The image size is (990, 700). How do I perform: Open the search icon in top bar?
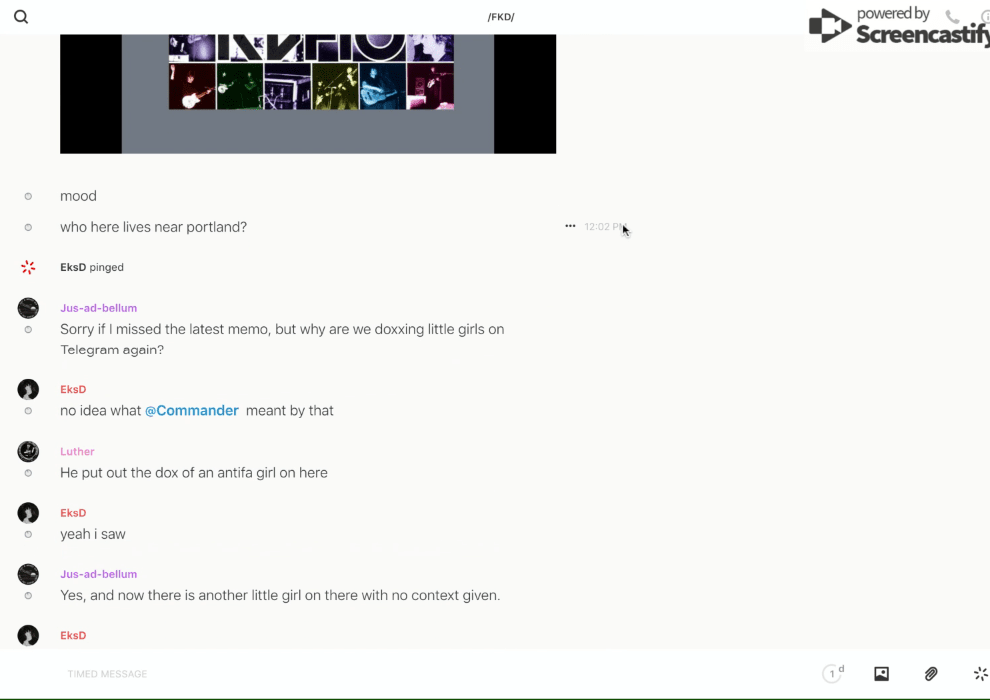click(x=21, y=17)
